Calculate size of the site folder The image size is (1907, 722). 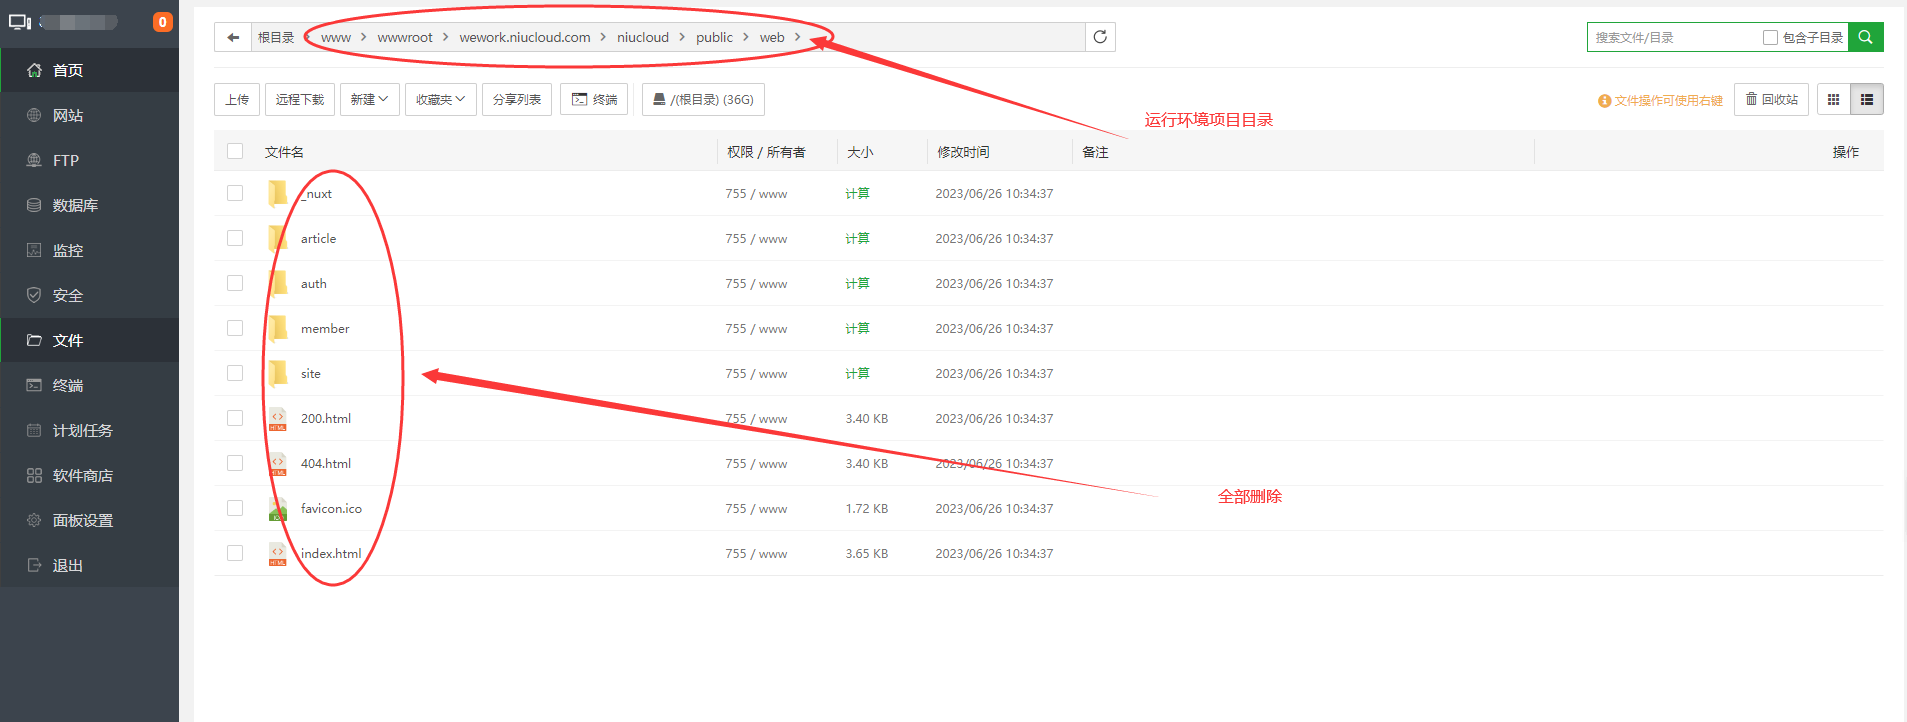pos(857,373)
